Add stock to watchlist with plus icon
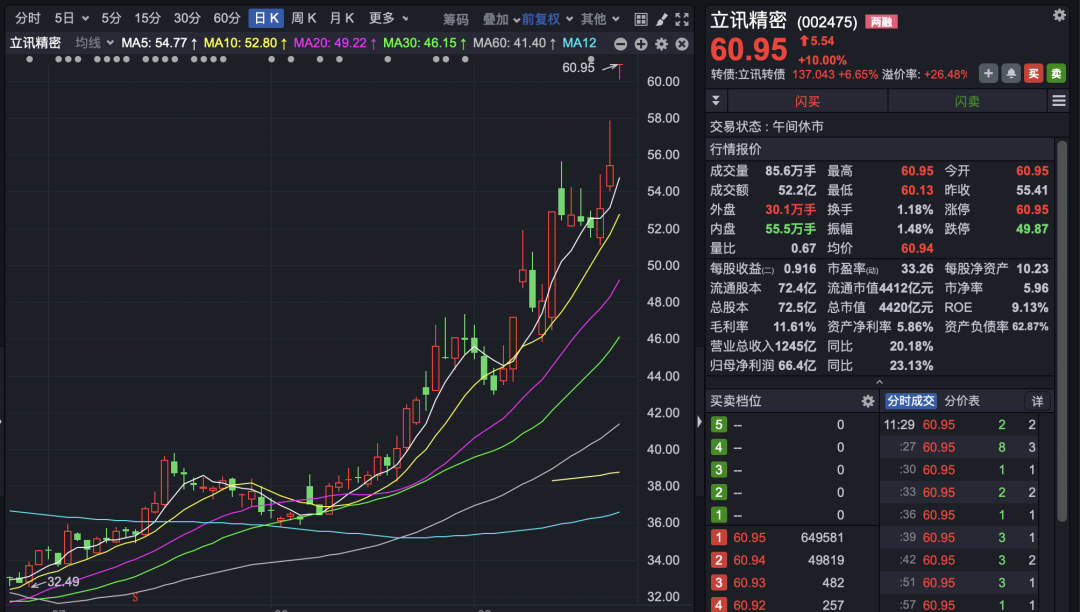Viewport: 1080px width, 612px height. (988, 73)
